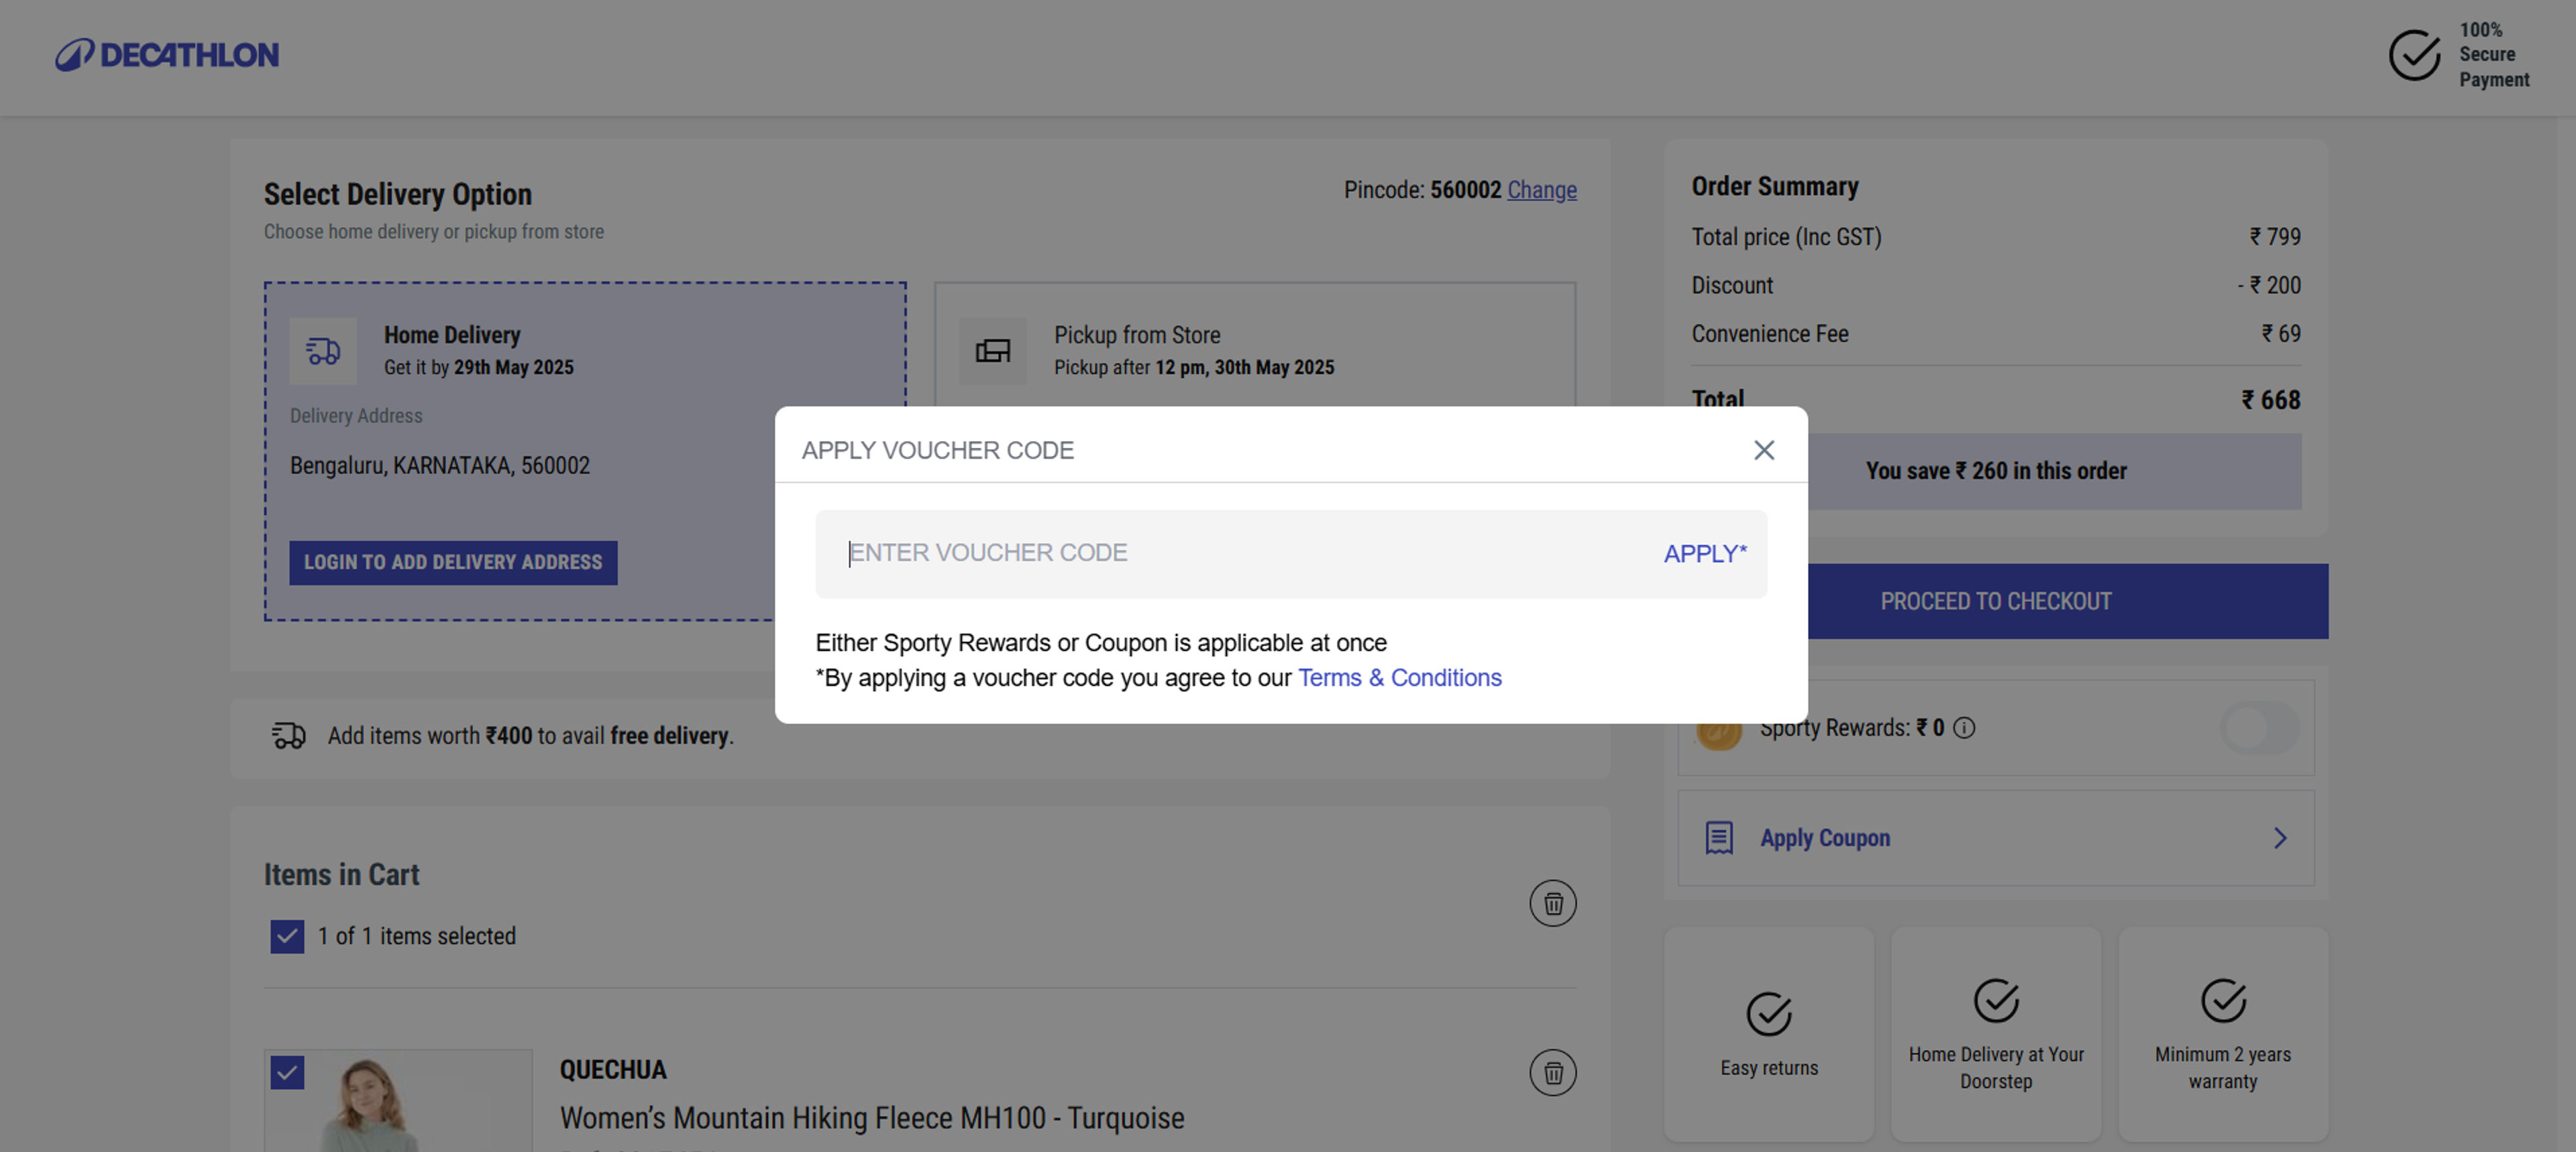
Task: Expand Apply Coupon with the chevron arrow
Action: click(2280, 838)
